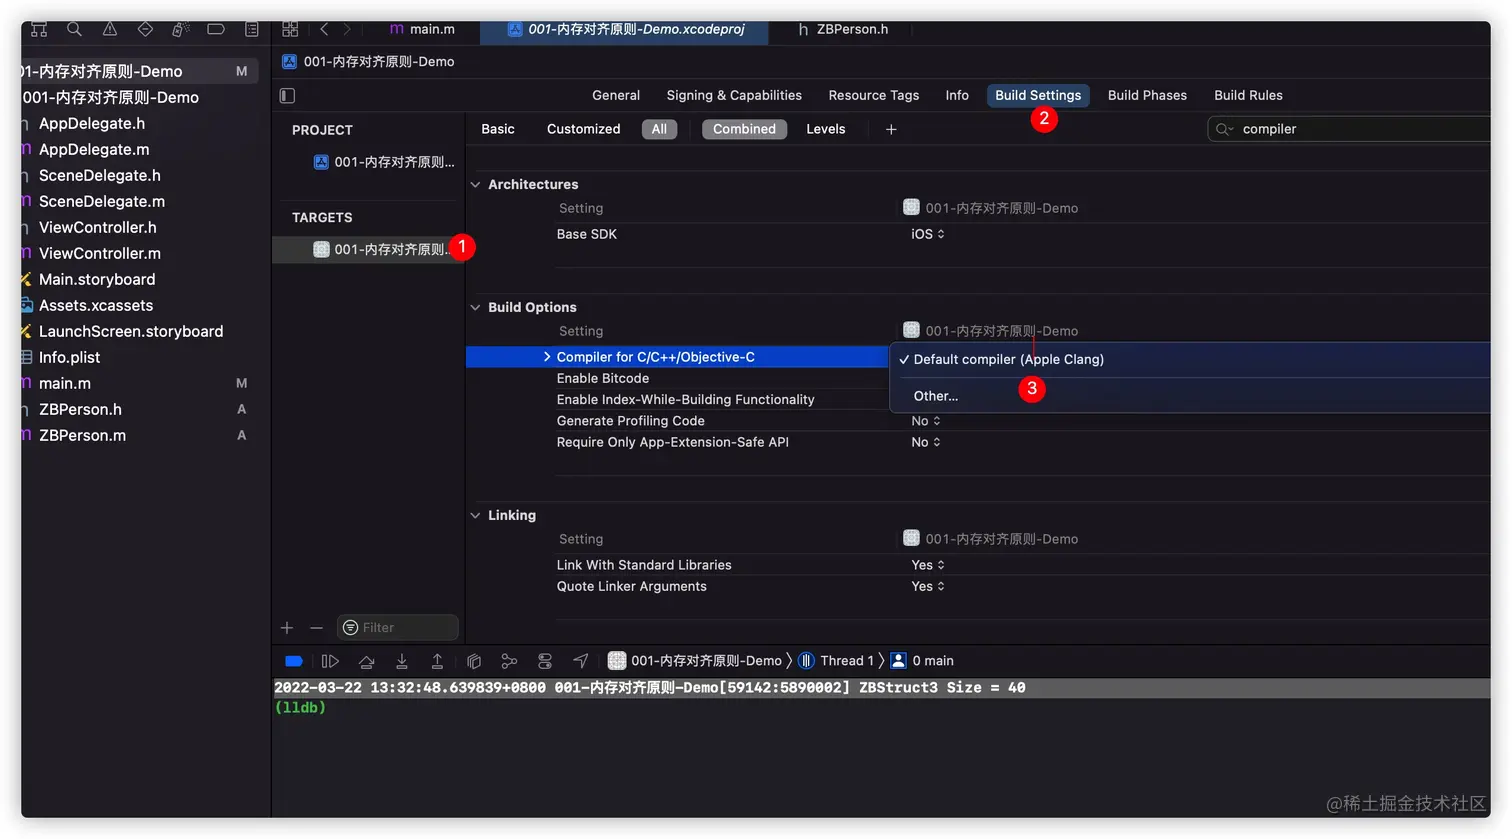Click the related items grid icon

pos(290,29)
